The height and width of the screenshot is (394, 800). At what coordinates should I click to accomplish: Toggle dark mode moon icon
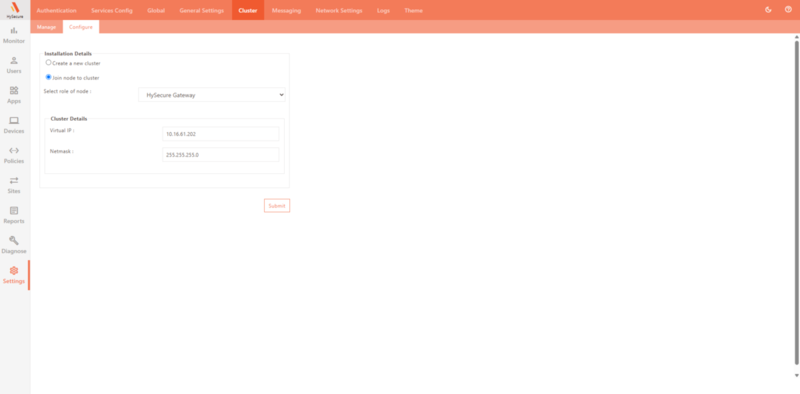[768, 10]
